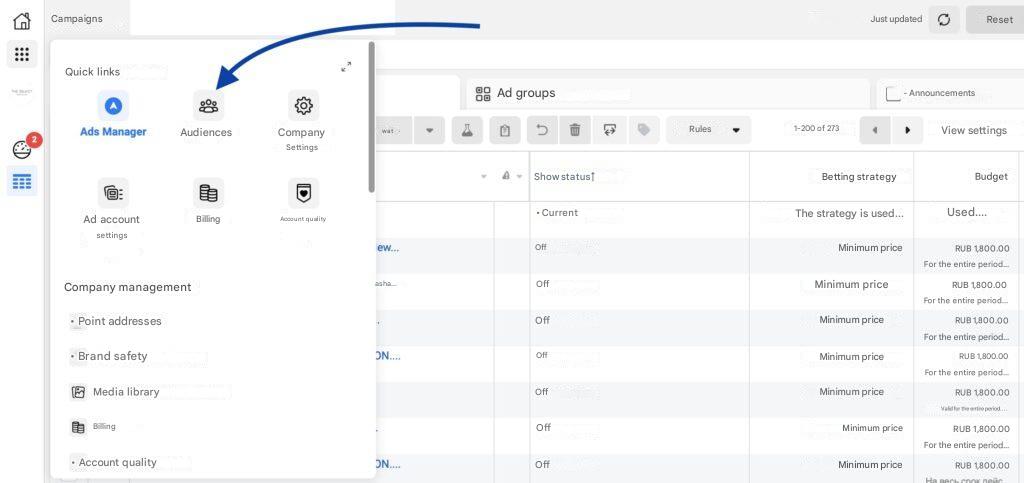This screenshot has height=483, width=1024.
Task: Go to next page of results
Action: [907, 130]
